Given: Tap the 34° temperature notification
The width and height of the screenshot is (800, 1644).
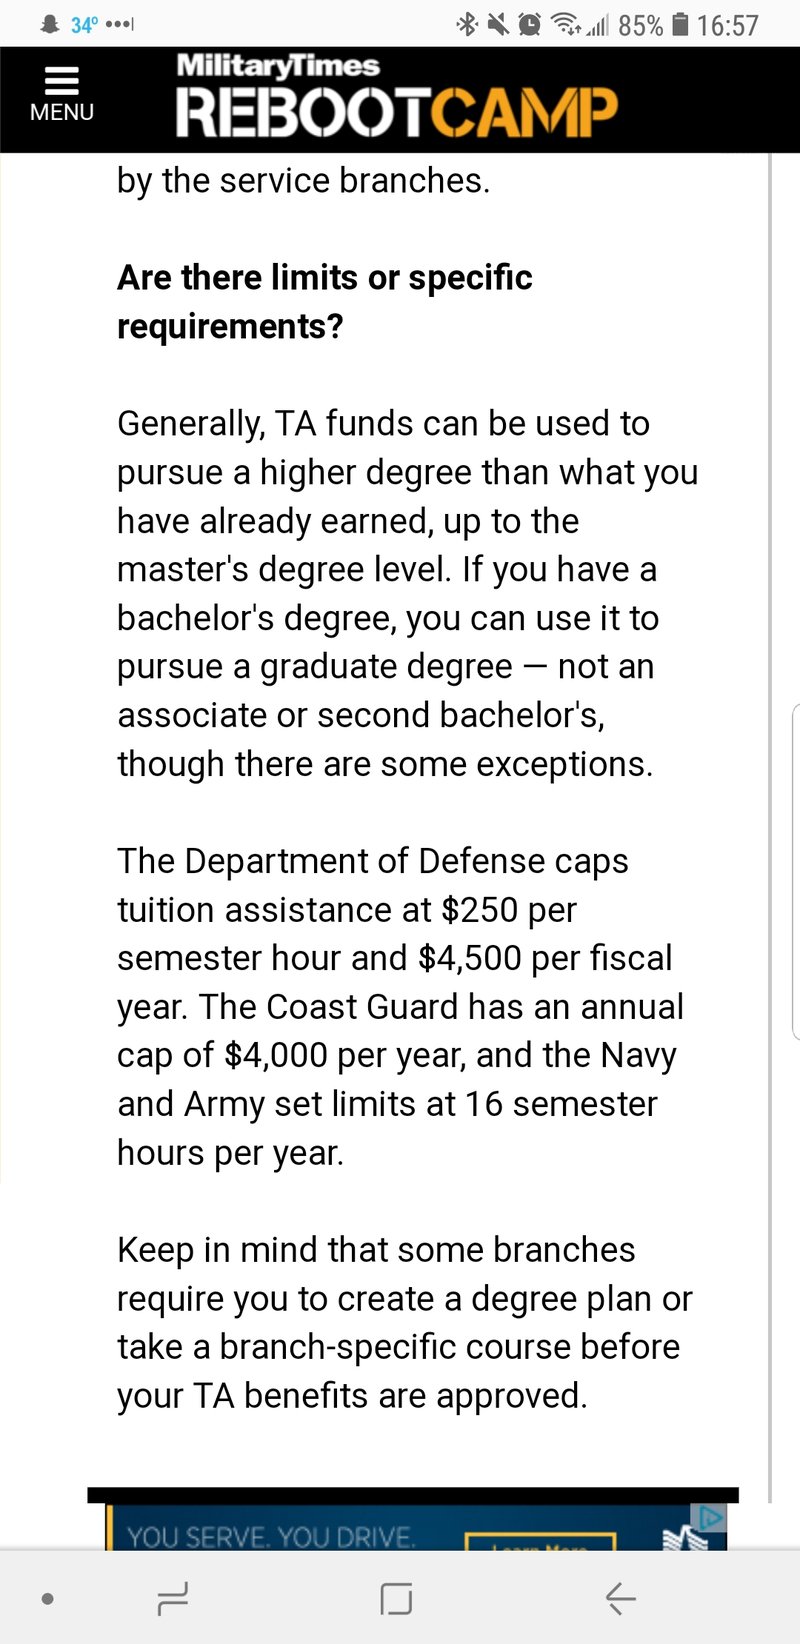Looking at the screenshot, I should [84, 25].
